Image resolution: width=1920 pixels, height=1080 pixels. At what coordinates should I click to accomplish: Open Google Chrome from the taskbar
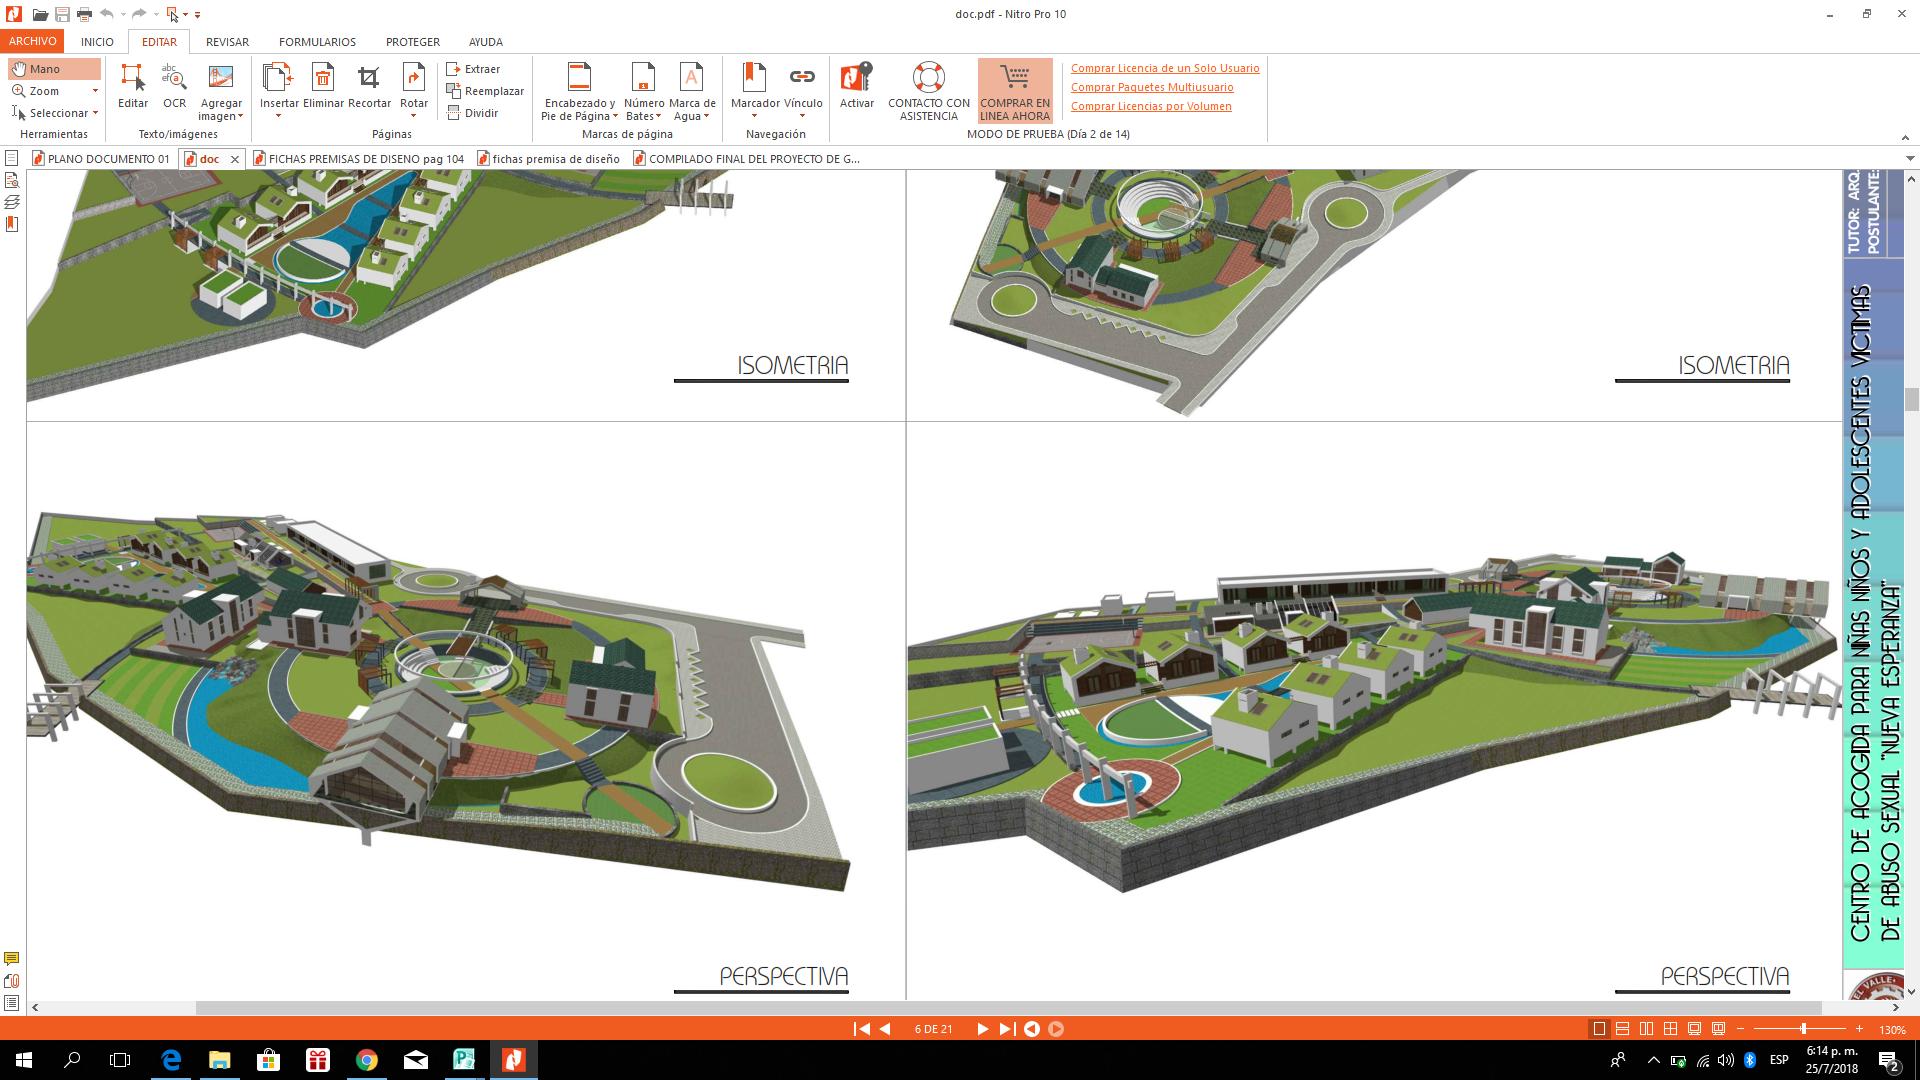pos(367,1060)
